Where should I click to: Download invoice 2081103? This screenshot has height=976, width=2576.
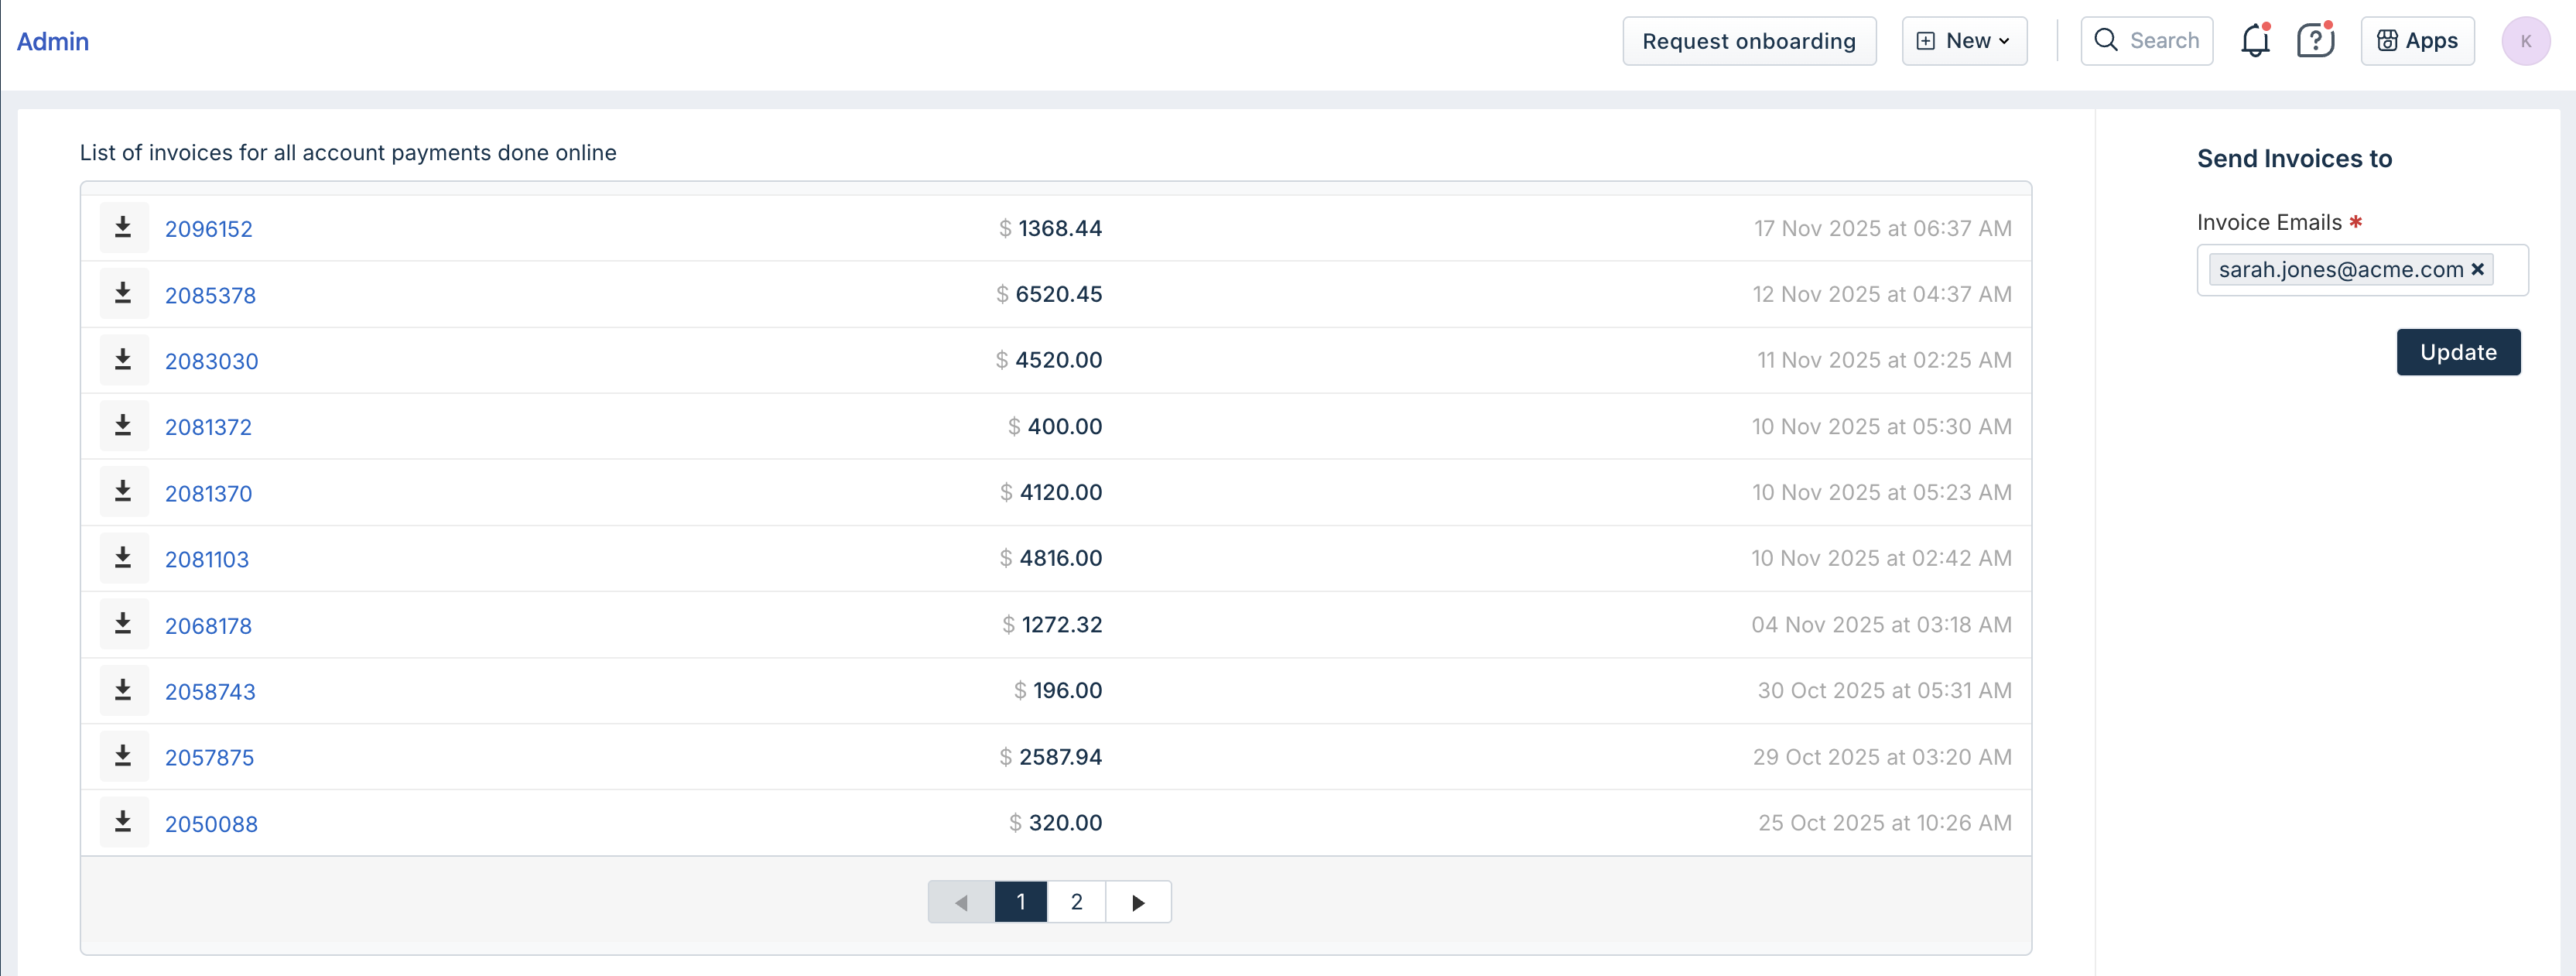coord(123,558)
